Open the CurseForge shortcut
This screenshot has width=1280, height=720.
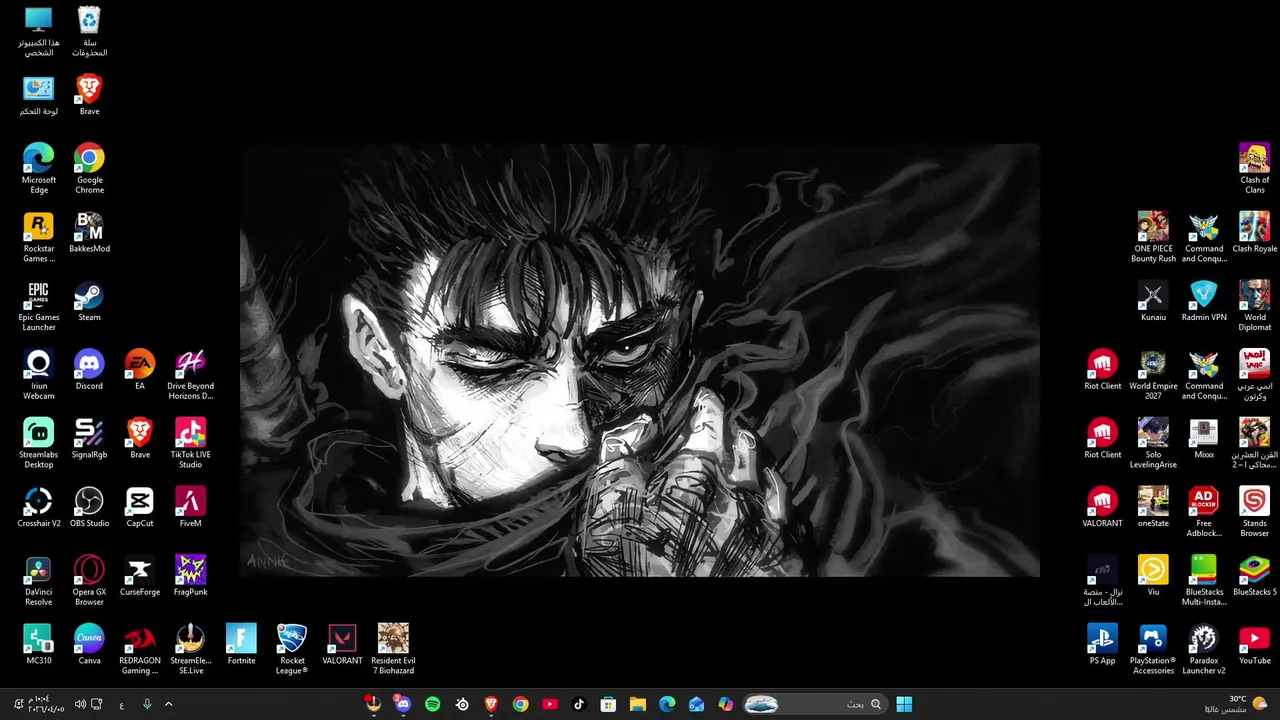(x=140, y=576)
